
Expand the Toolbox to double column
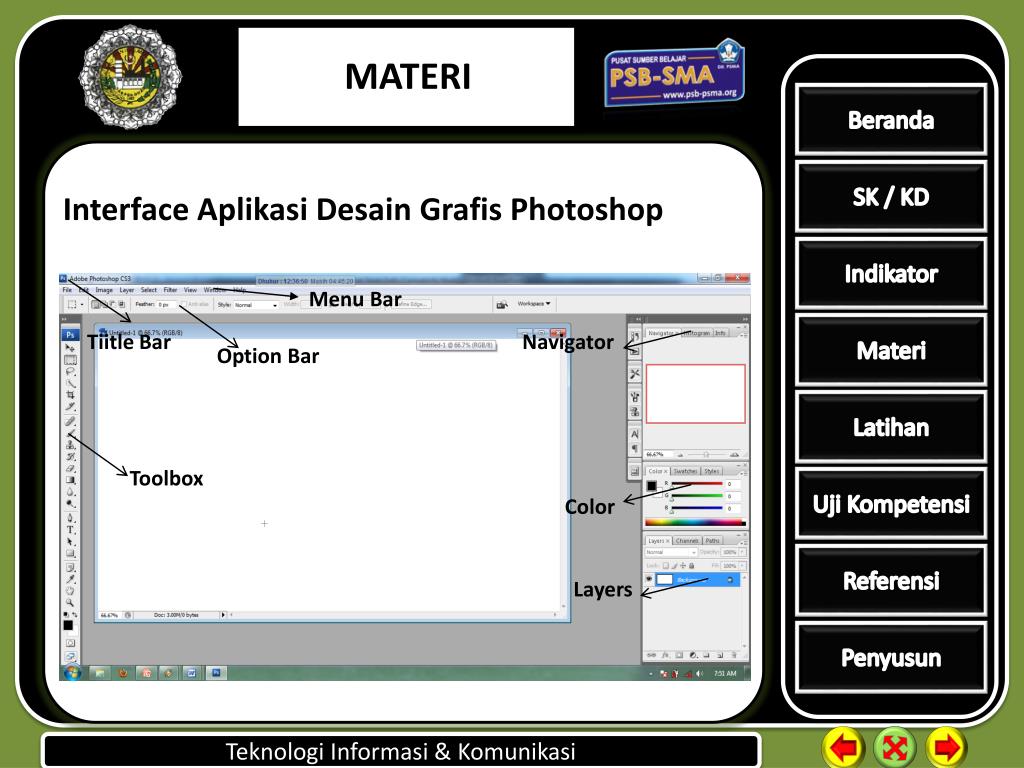[64, 319]
